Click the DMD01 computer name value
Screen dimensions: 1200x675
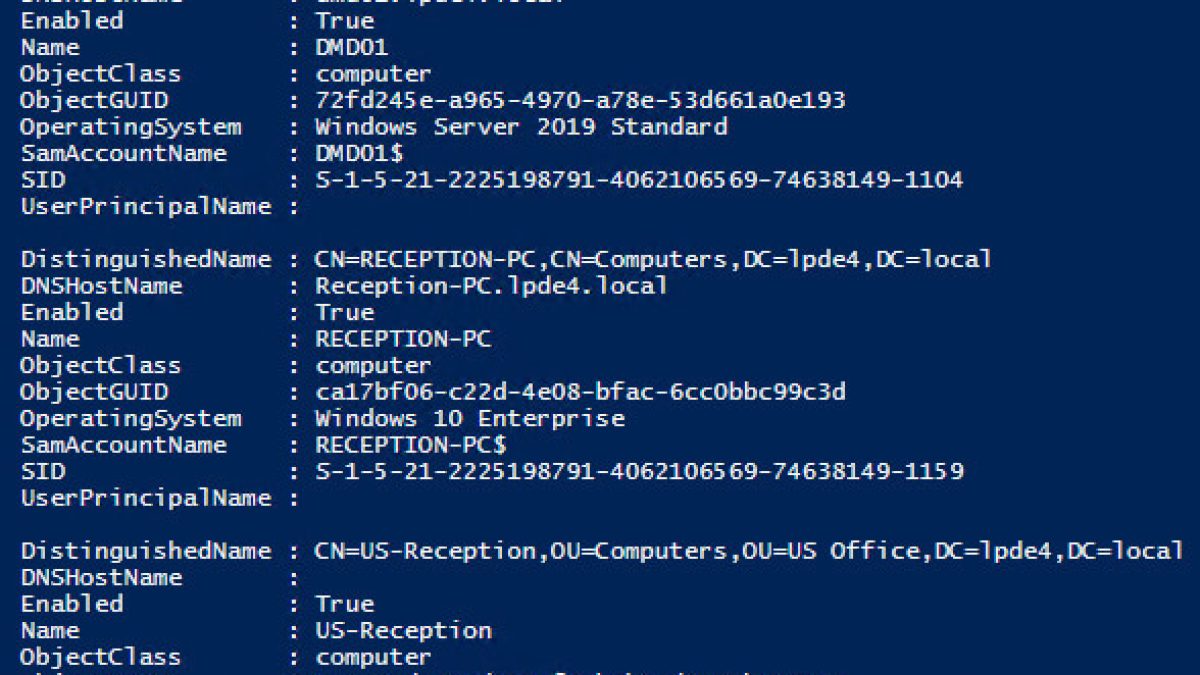(x=351, y=47)
